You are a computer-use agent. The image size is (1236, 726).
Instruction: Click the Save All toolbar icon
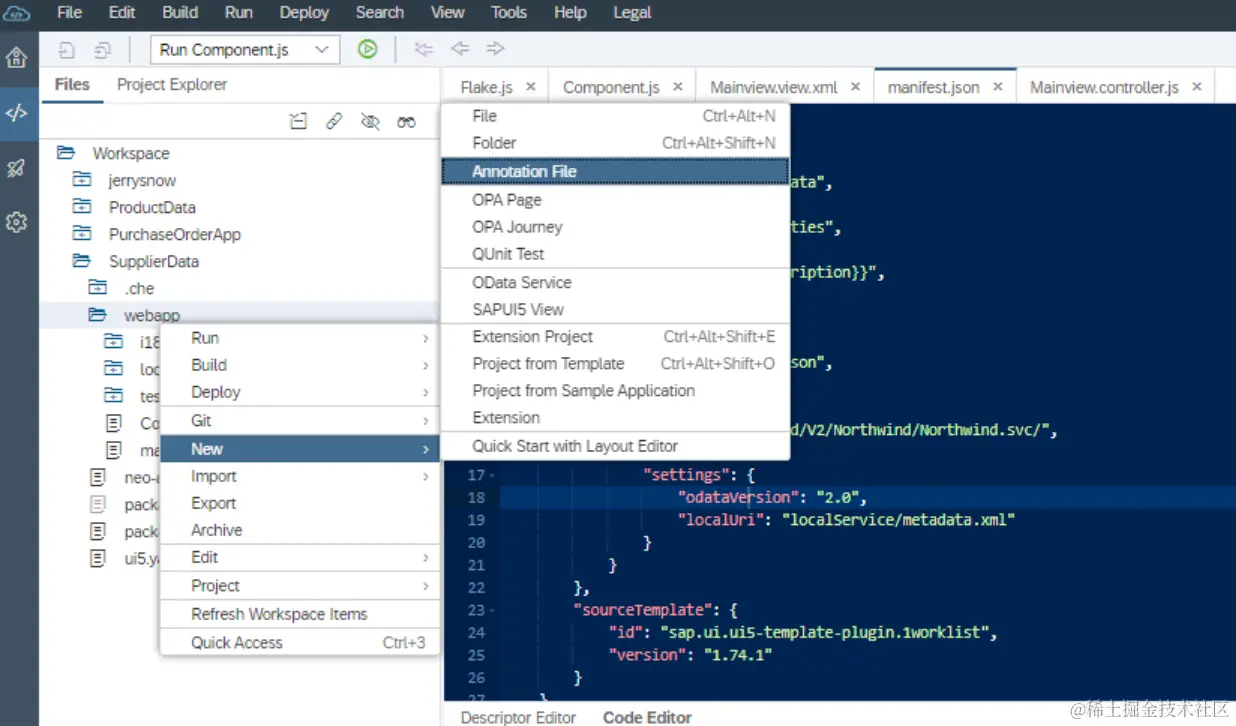(x=102, y=49)
